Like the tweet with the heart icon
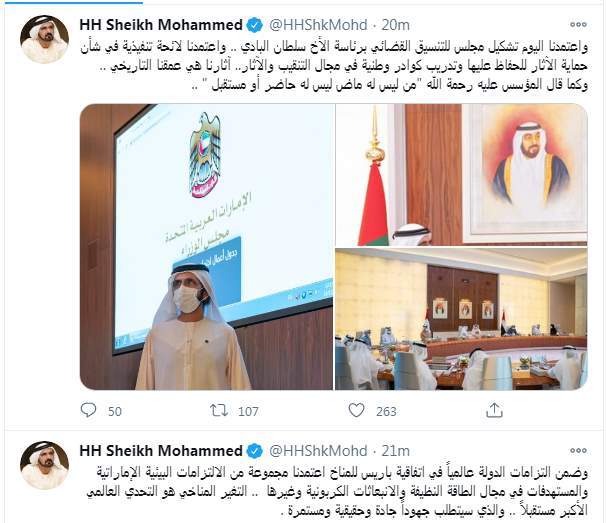 coord(356,410)
